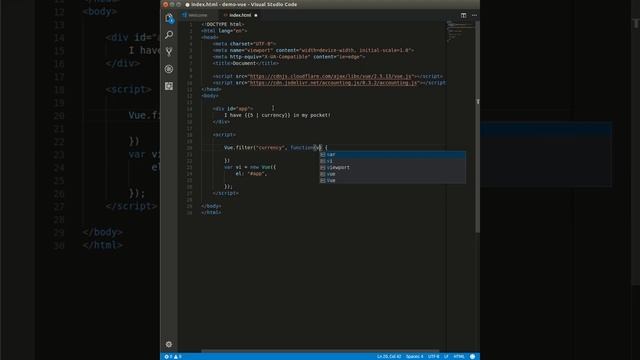This screenshot has width=640, height=360.
Task: Open feedback smiley in status bar
Action: pyautogui.click(x=472, y=357)
